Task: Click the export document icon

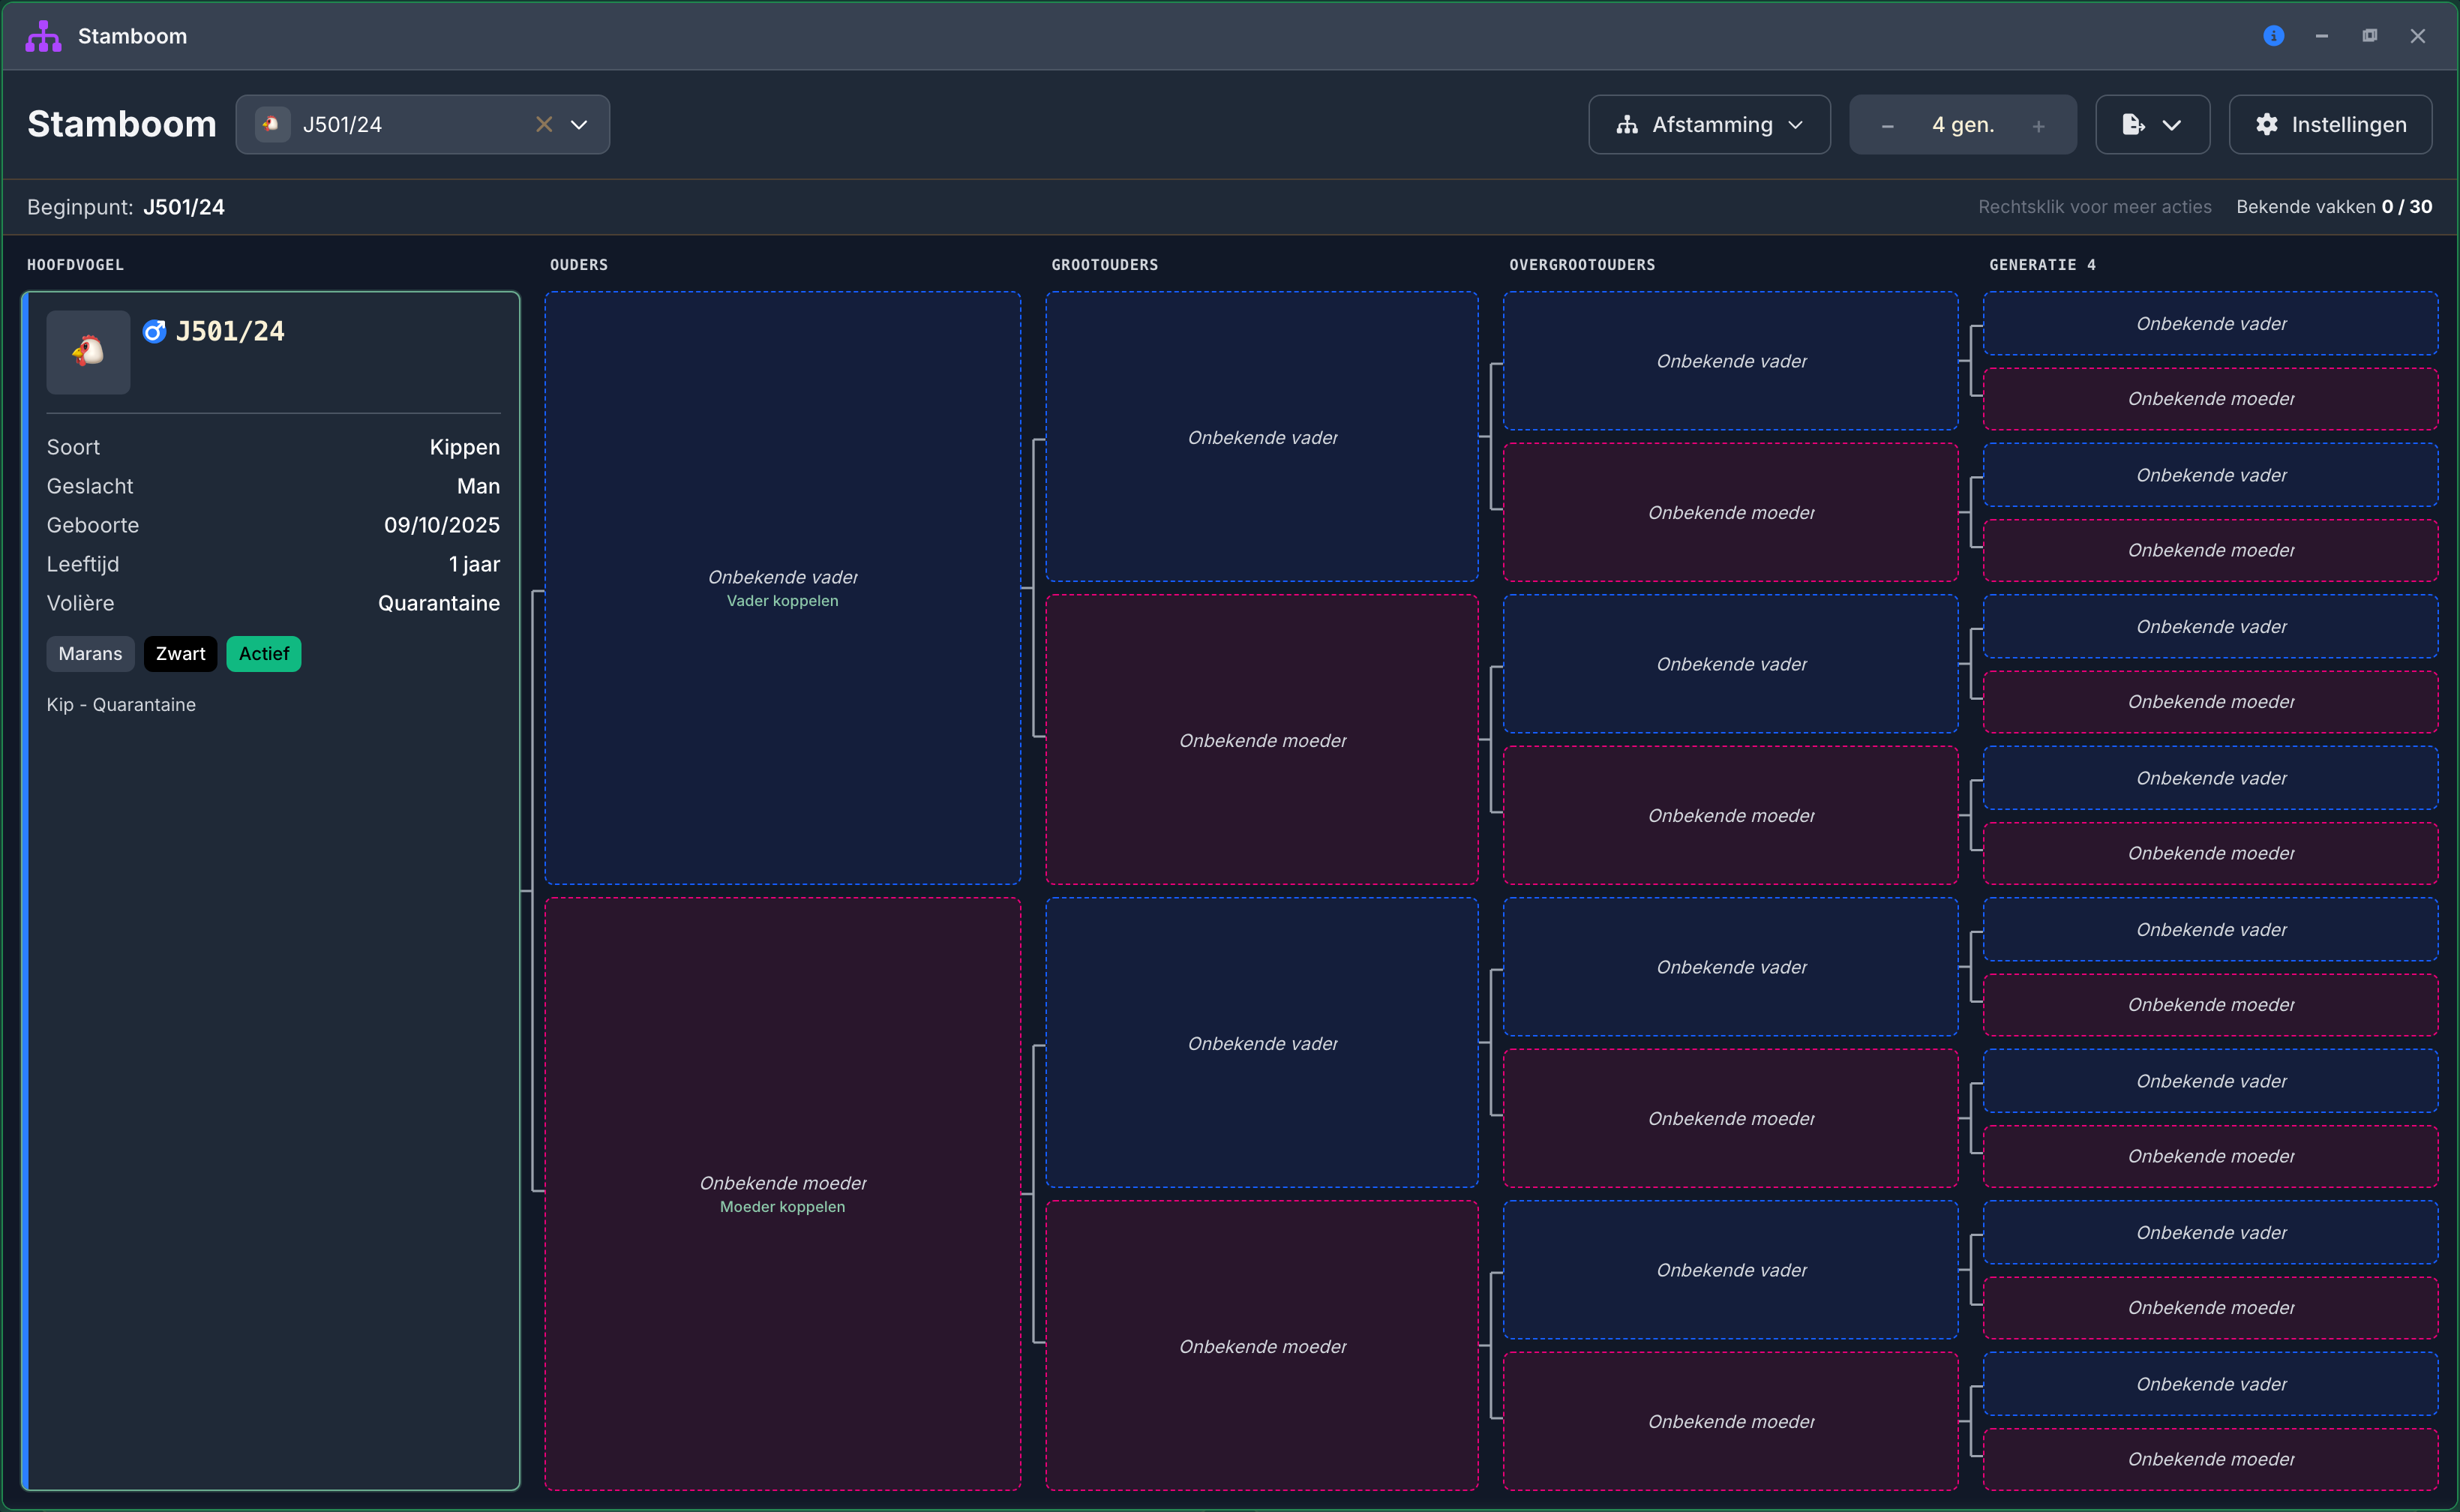Action: [x=2133, y=124]
